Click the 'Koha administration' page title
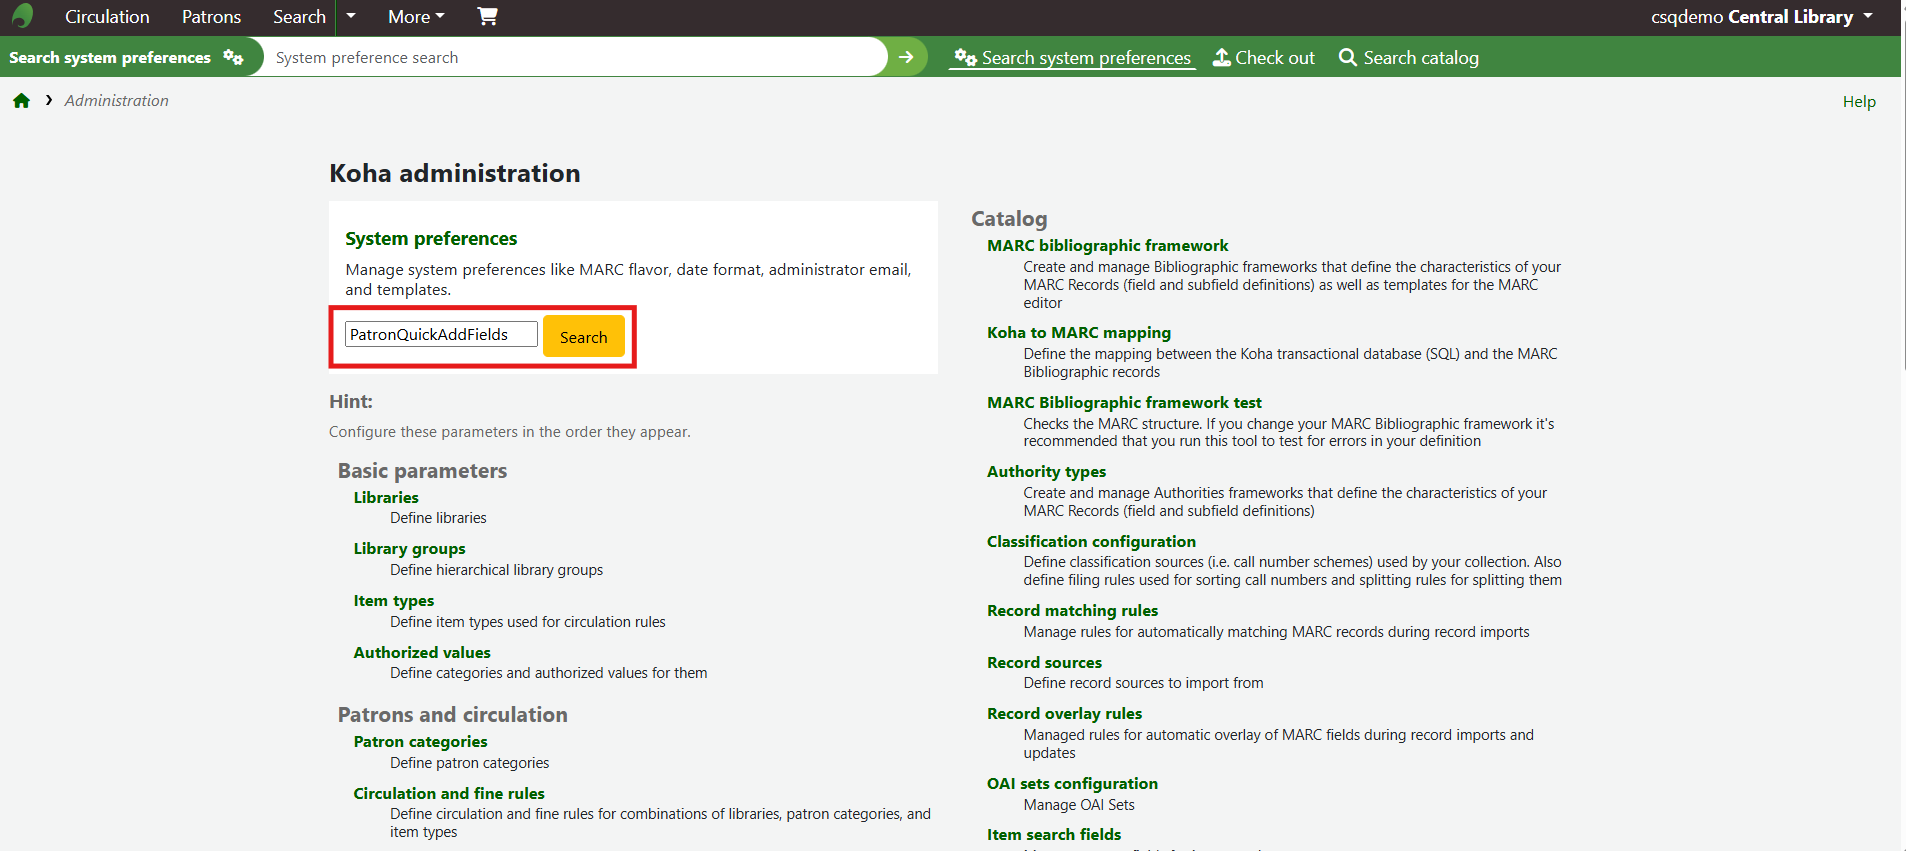 (x=455, y=173)
